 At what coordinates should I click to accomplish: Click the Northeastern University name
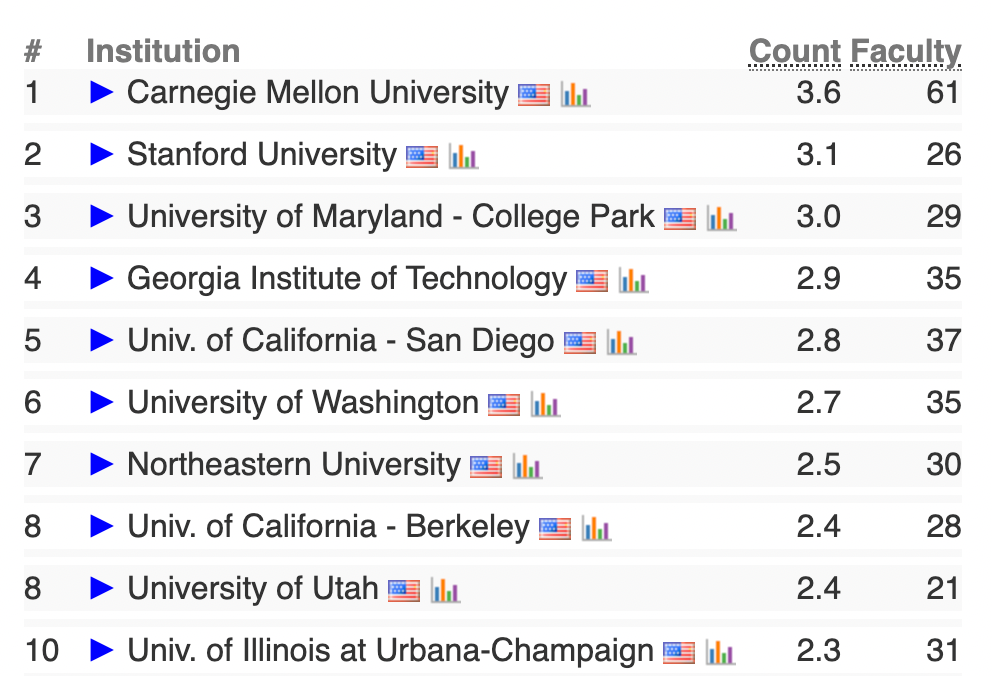click(x=294, y=465)
